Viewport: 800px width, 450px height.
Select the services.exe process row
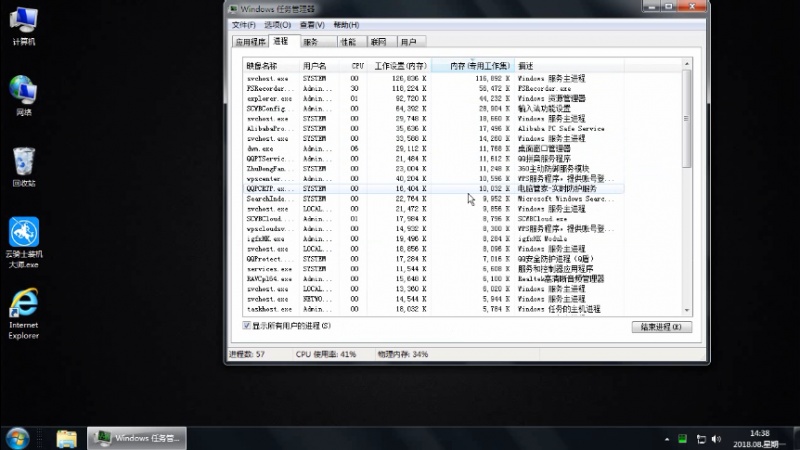(x=433, y=269)
